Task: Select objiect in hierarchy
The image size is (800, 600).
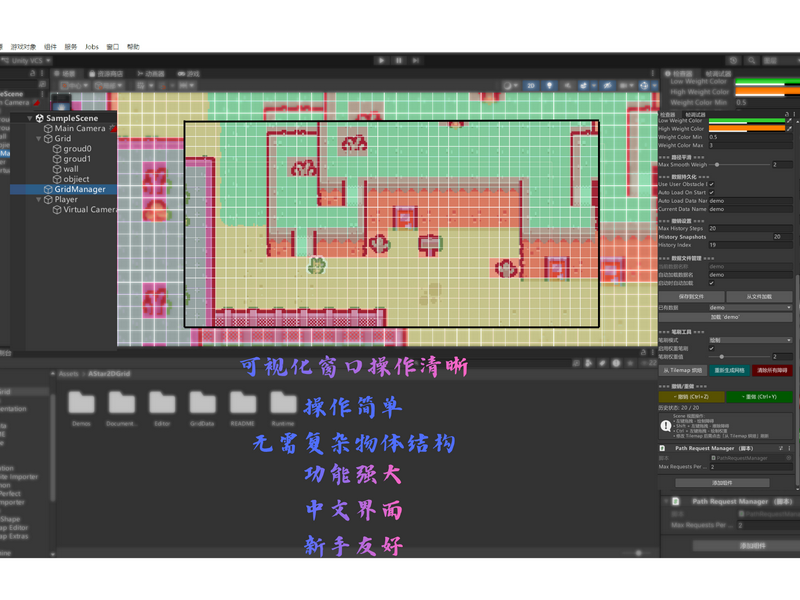Action: click(x=71, y=180)
